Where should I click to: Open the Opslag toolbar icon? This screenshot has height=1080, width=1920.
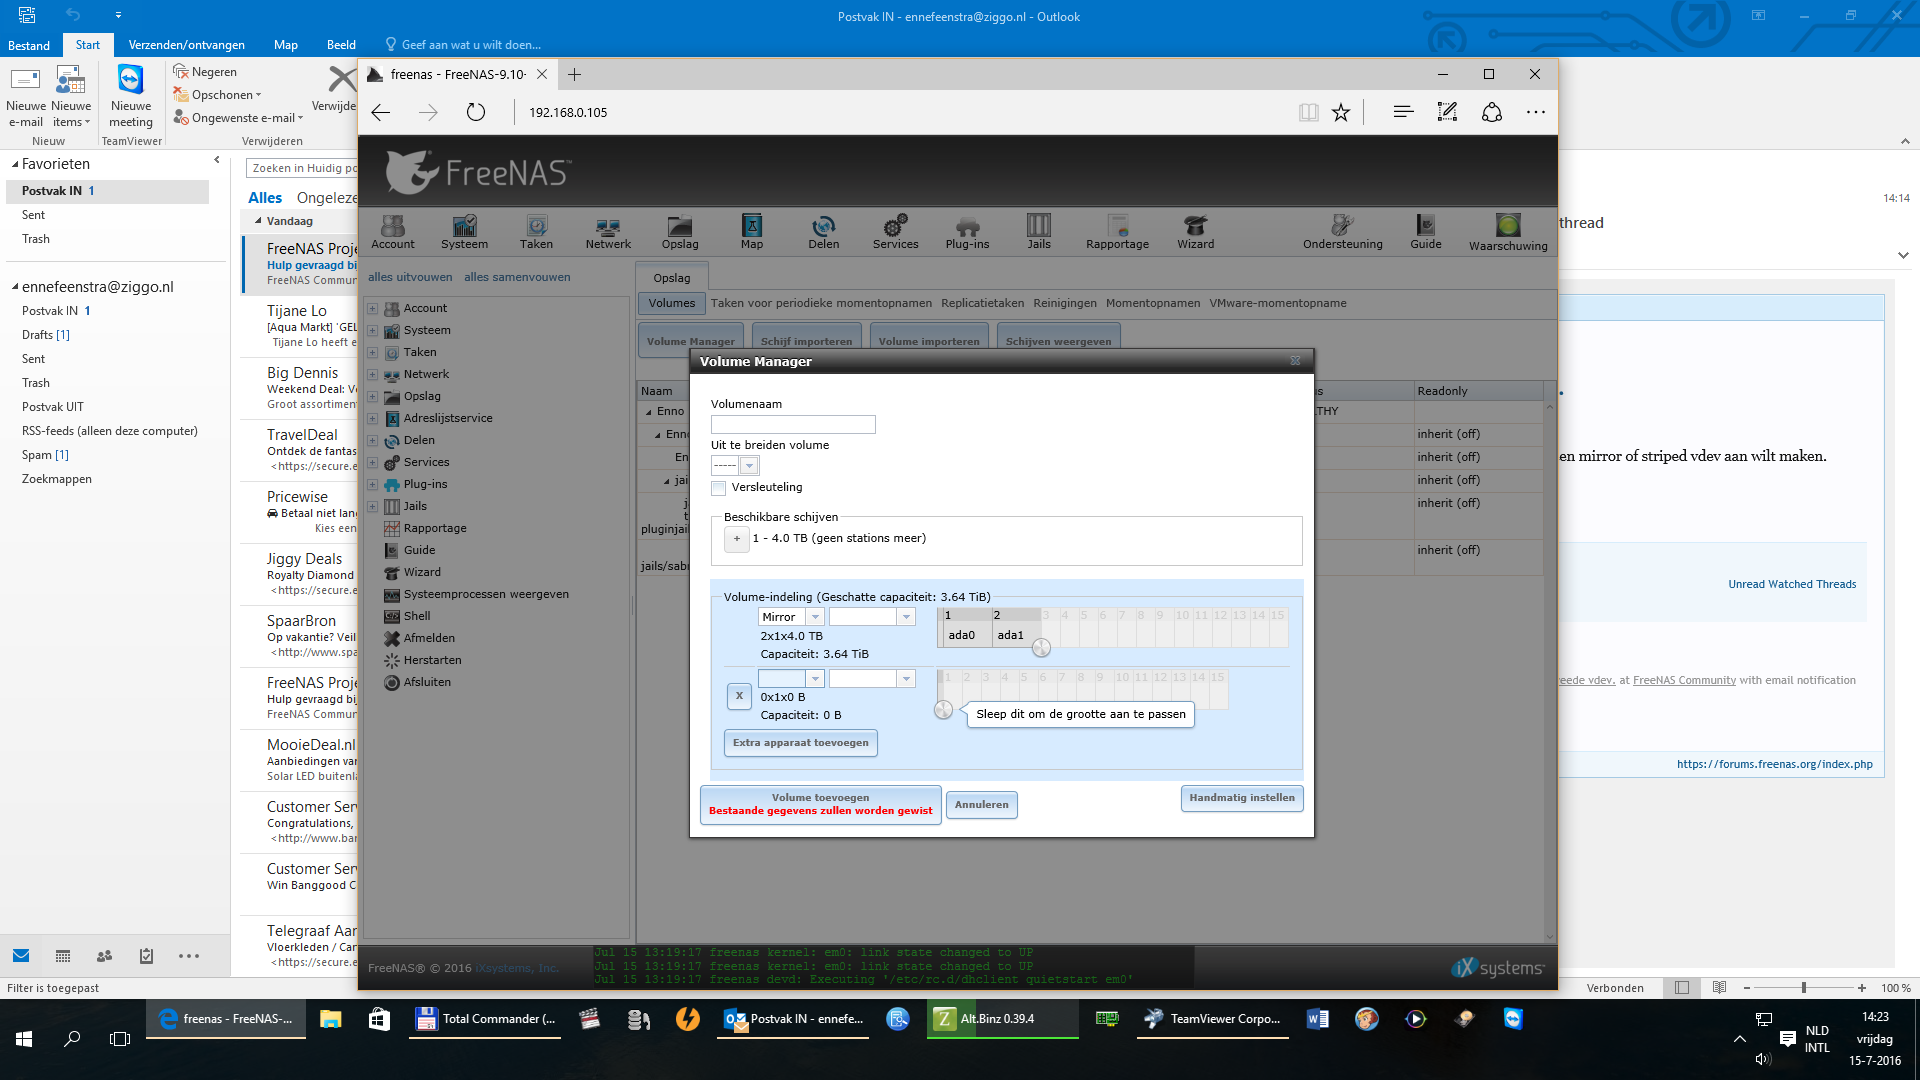coord(680,232)
